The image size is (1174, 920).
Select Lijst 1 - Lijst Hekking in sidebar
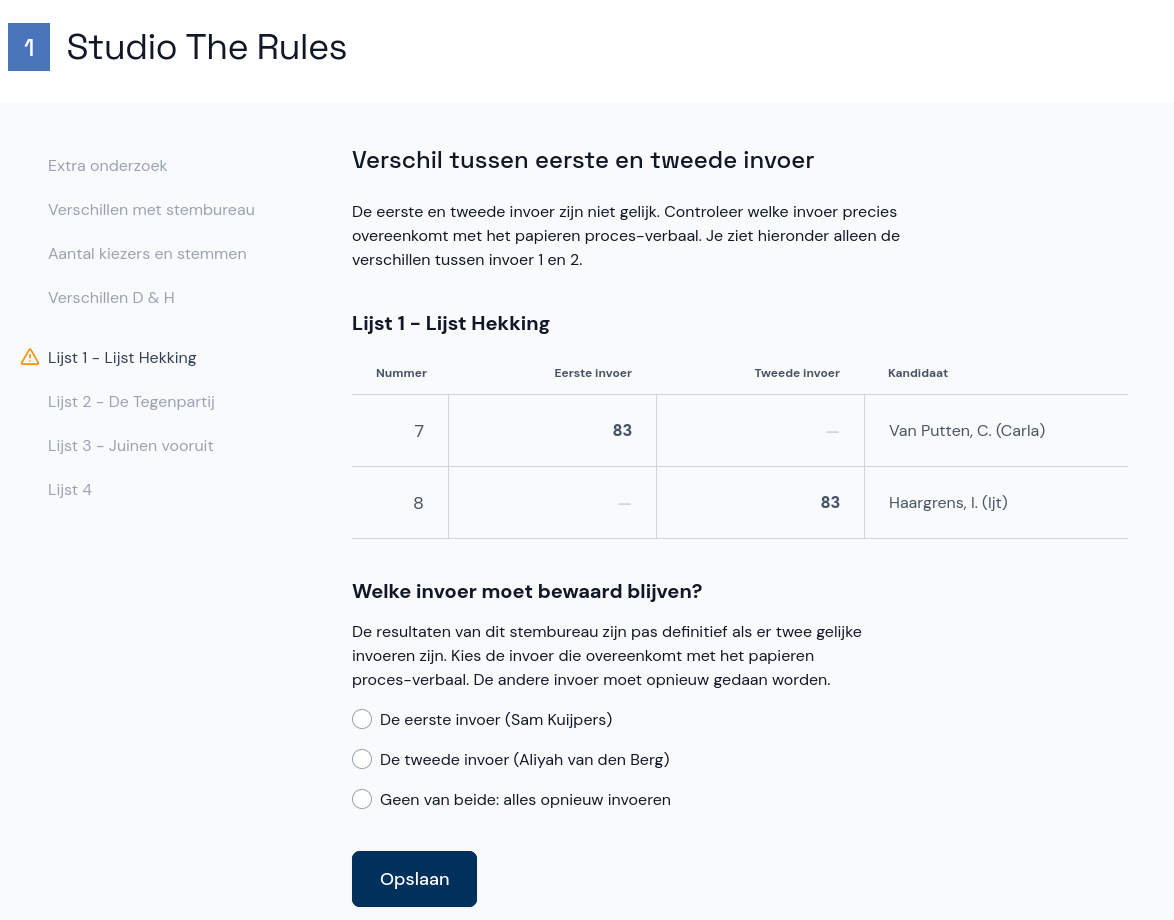(x=122, y=358)
